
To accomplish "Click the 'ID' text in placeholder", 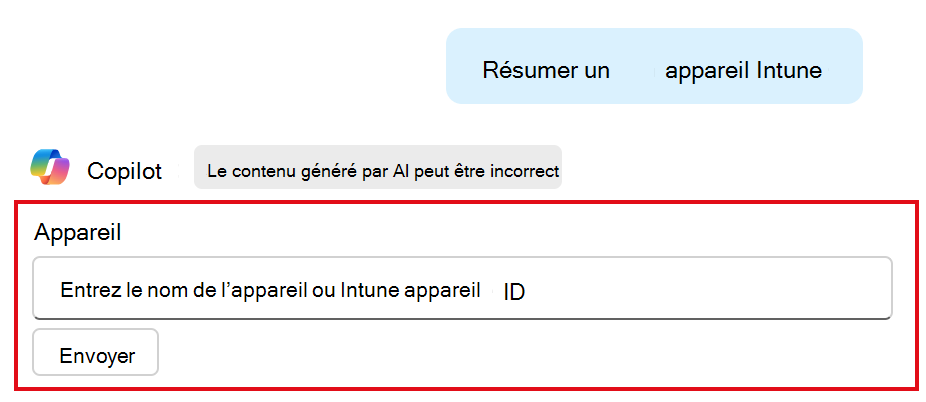I will click(x=514, y=293).
